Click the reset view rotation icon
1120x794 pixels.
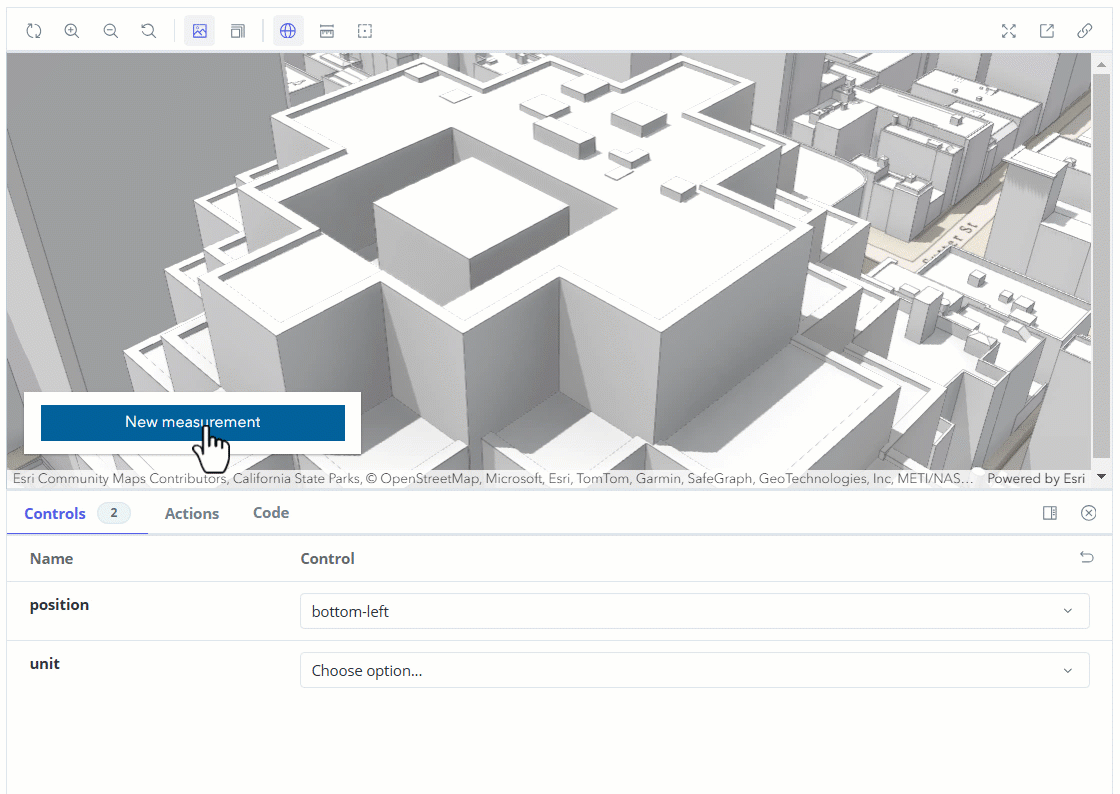148,31
